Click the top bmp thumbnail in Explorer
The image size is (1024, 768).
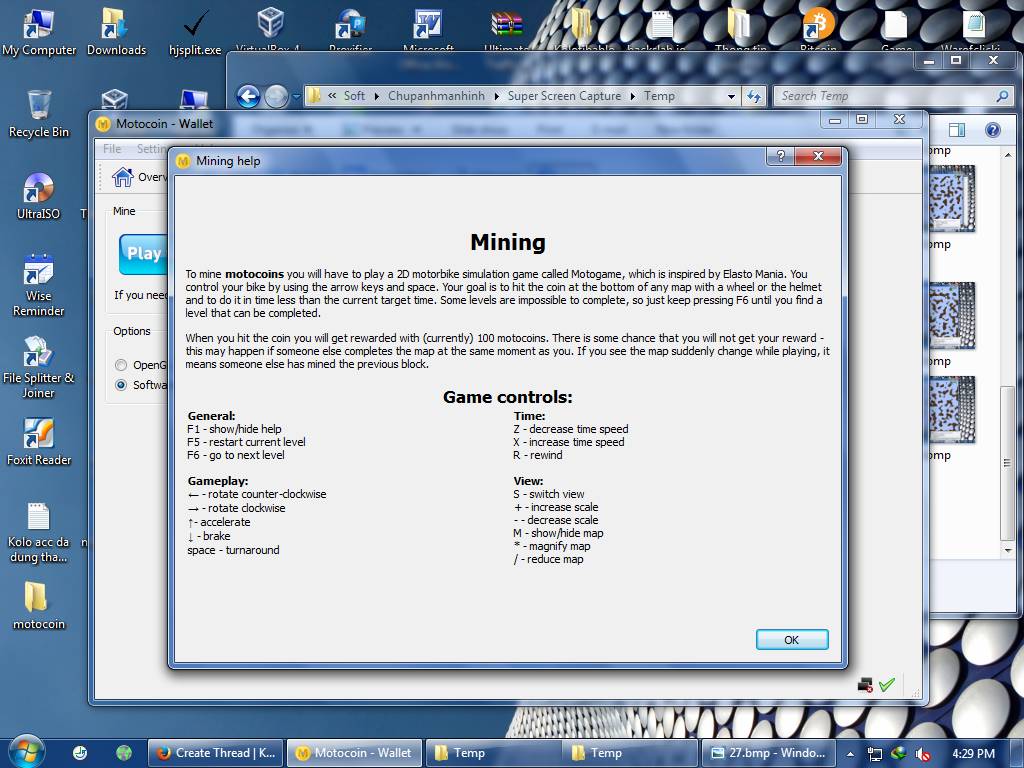click(x=952, y=199)
